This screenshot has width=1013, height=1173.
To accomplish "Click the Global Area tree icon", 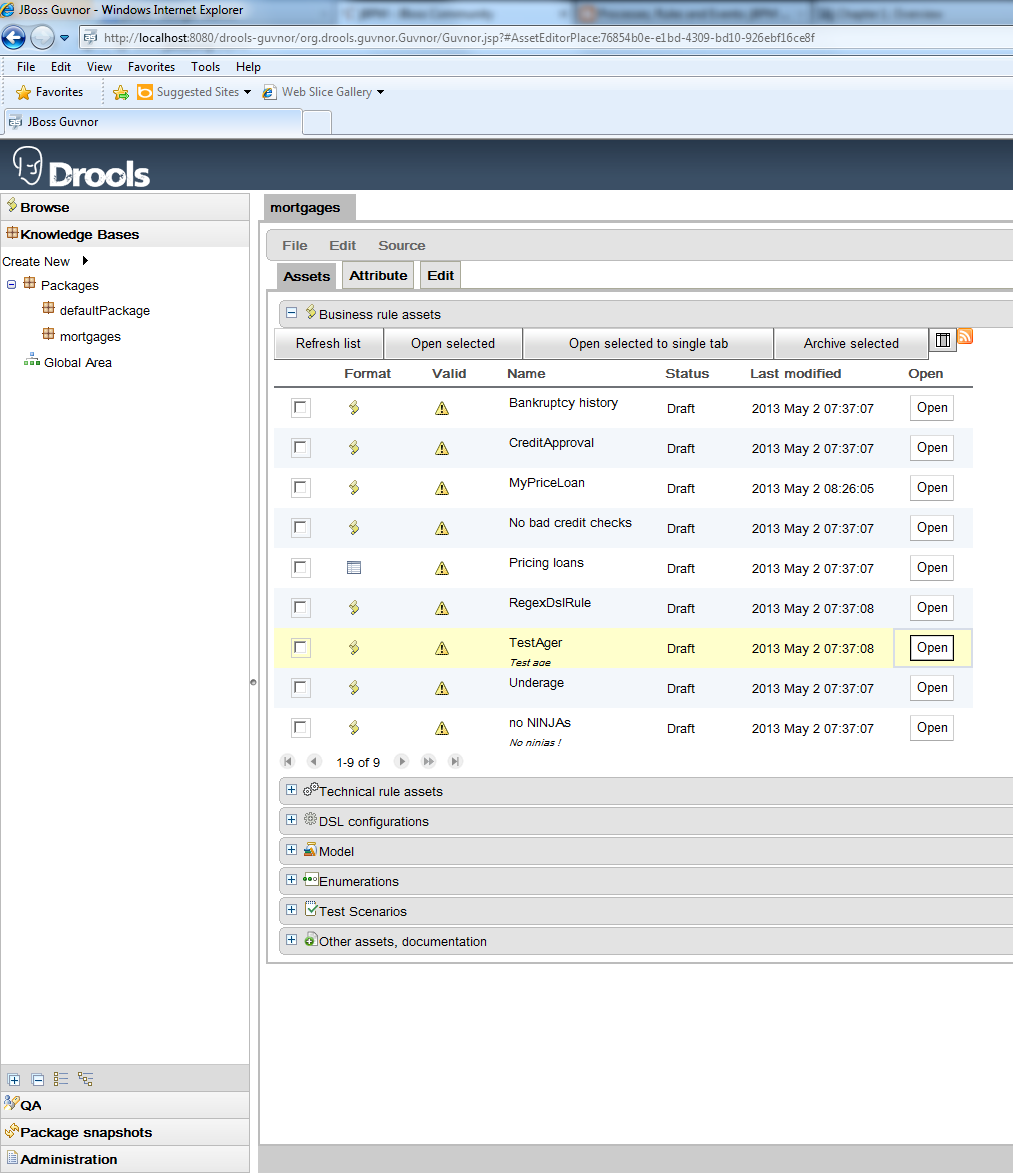I will 32,362.
